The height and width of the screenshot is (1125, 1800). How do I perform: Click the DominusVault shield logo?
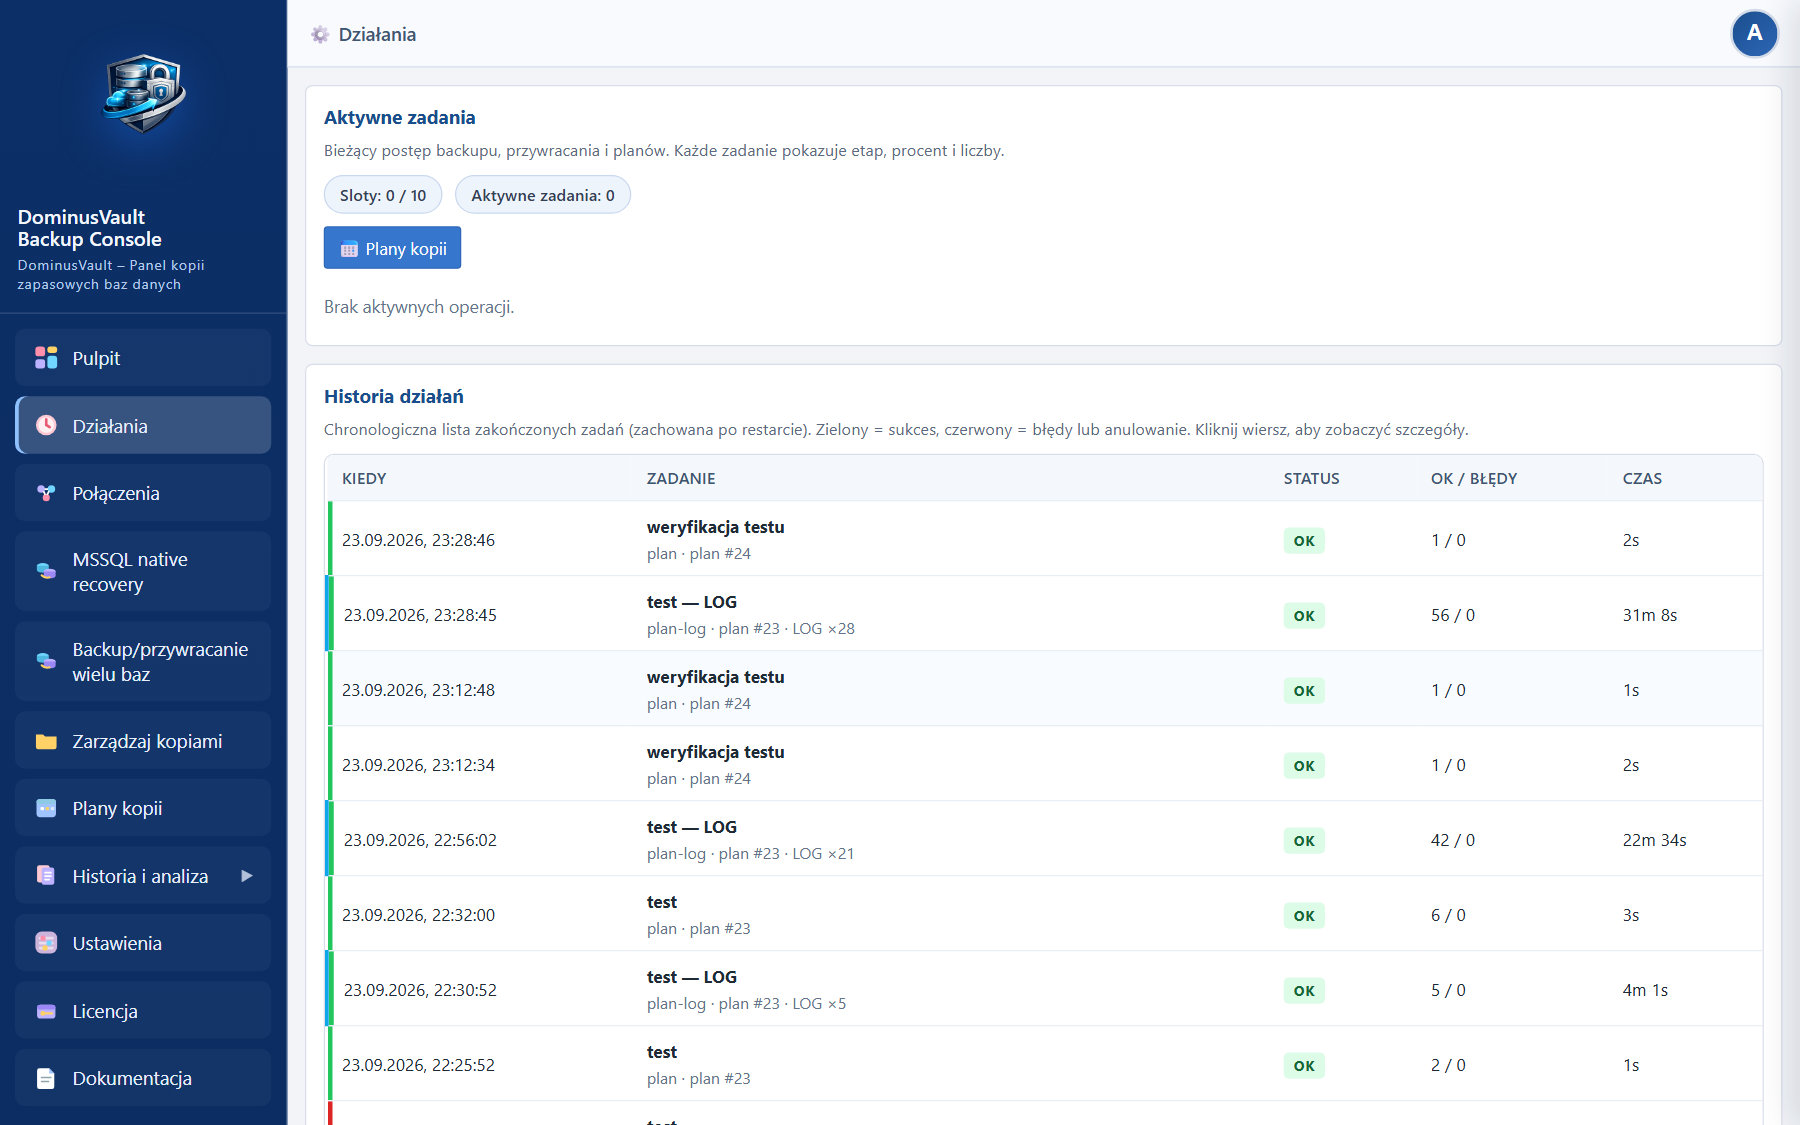144,94
